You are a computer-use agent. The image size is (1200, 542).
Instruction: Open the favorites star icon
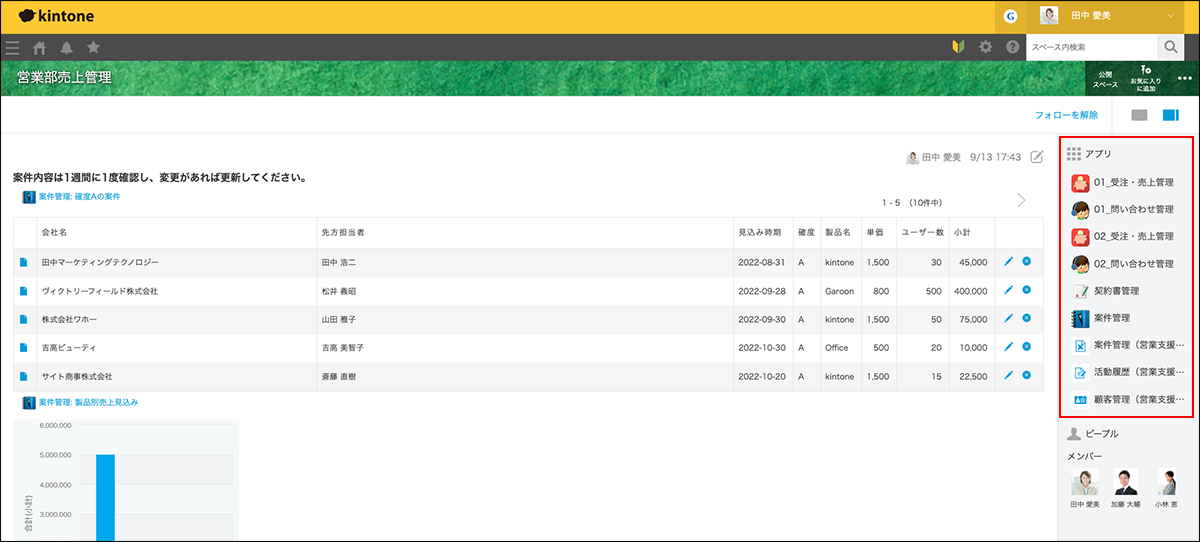pos(93,47)
